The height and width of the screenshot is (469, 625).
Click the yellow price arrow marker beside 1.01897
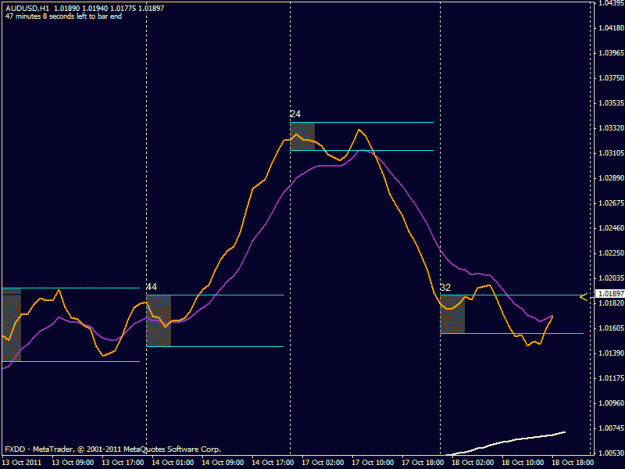point(584,297)
